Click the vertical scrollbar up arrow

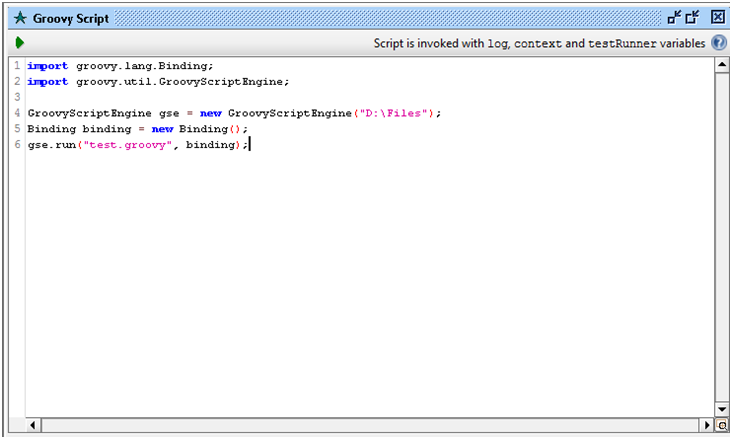coord(722,65)
